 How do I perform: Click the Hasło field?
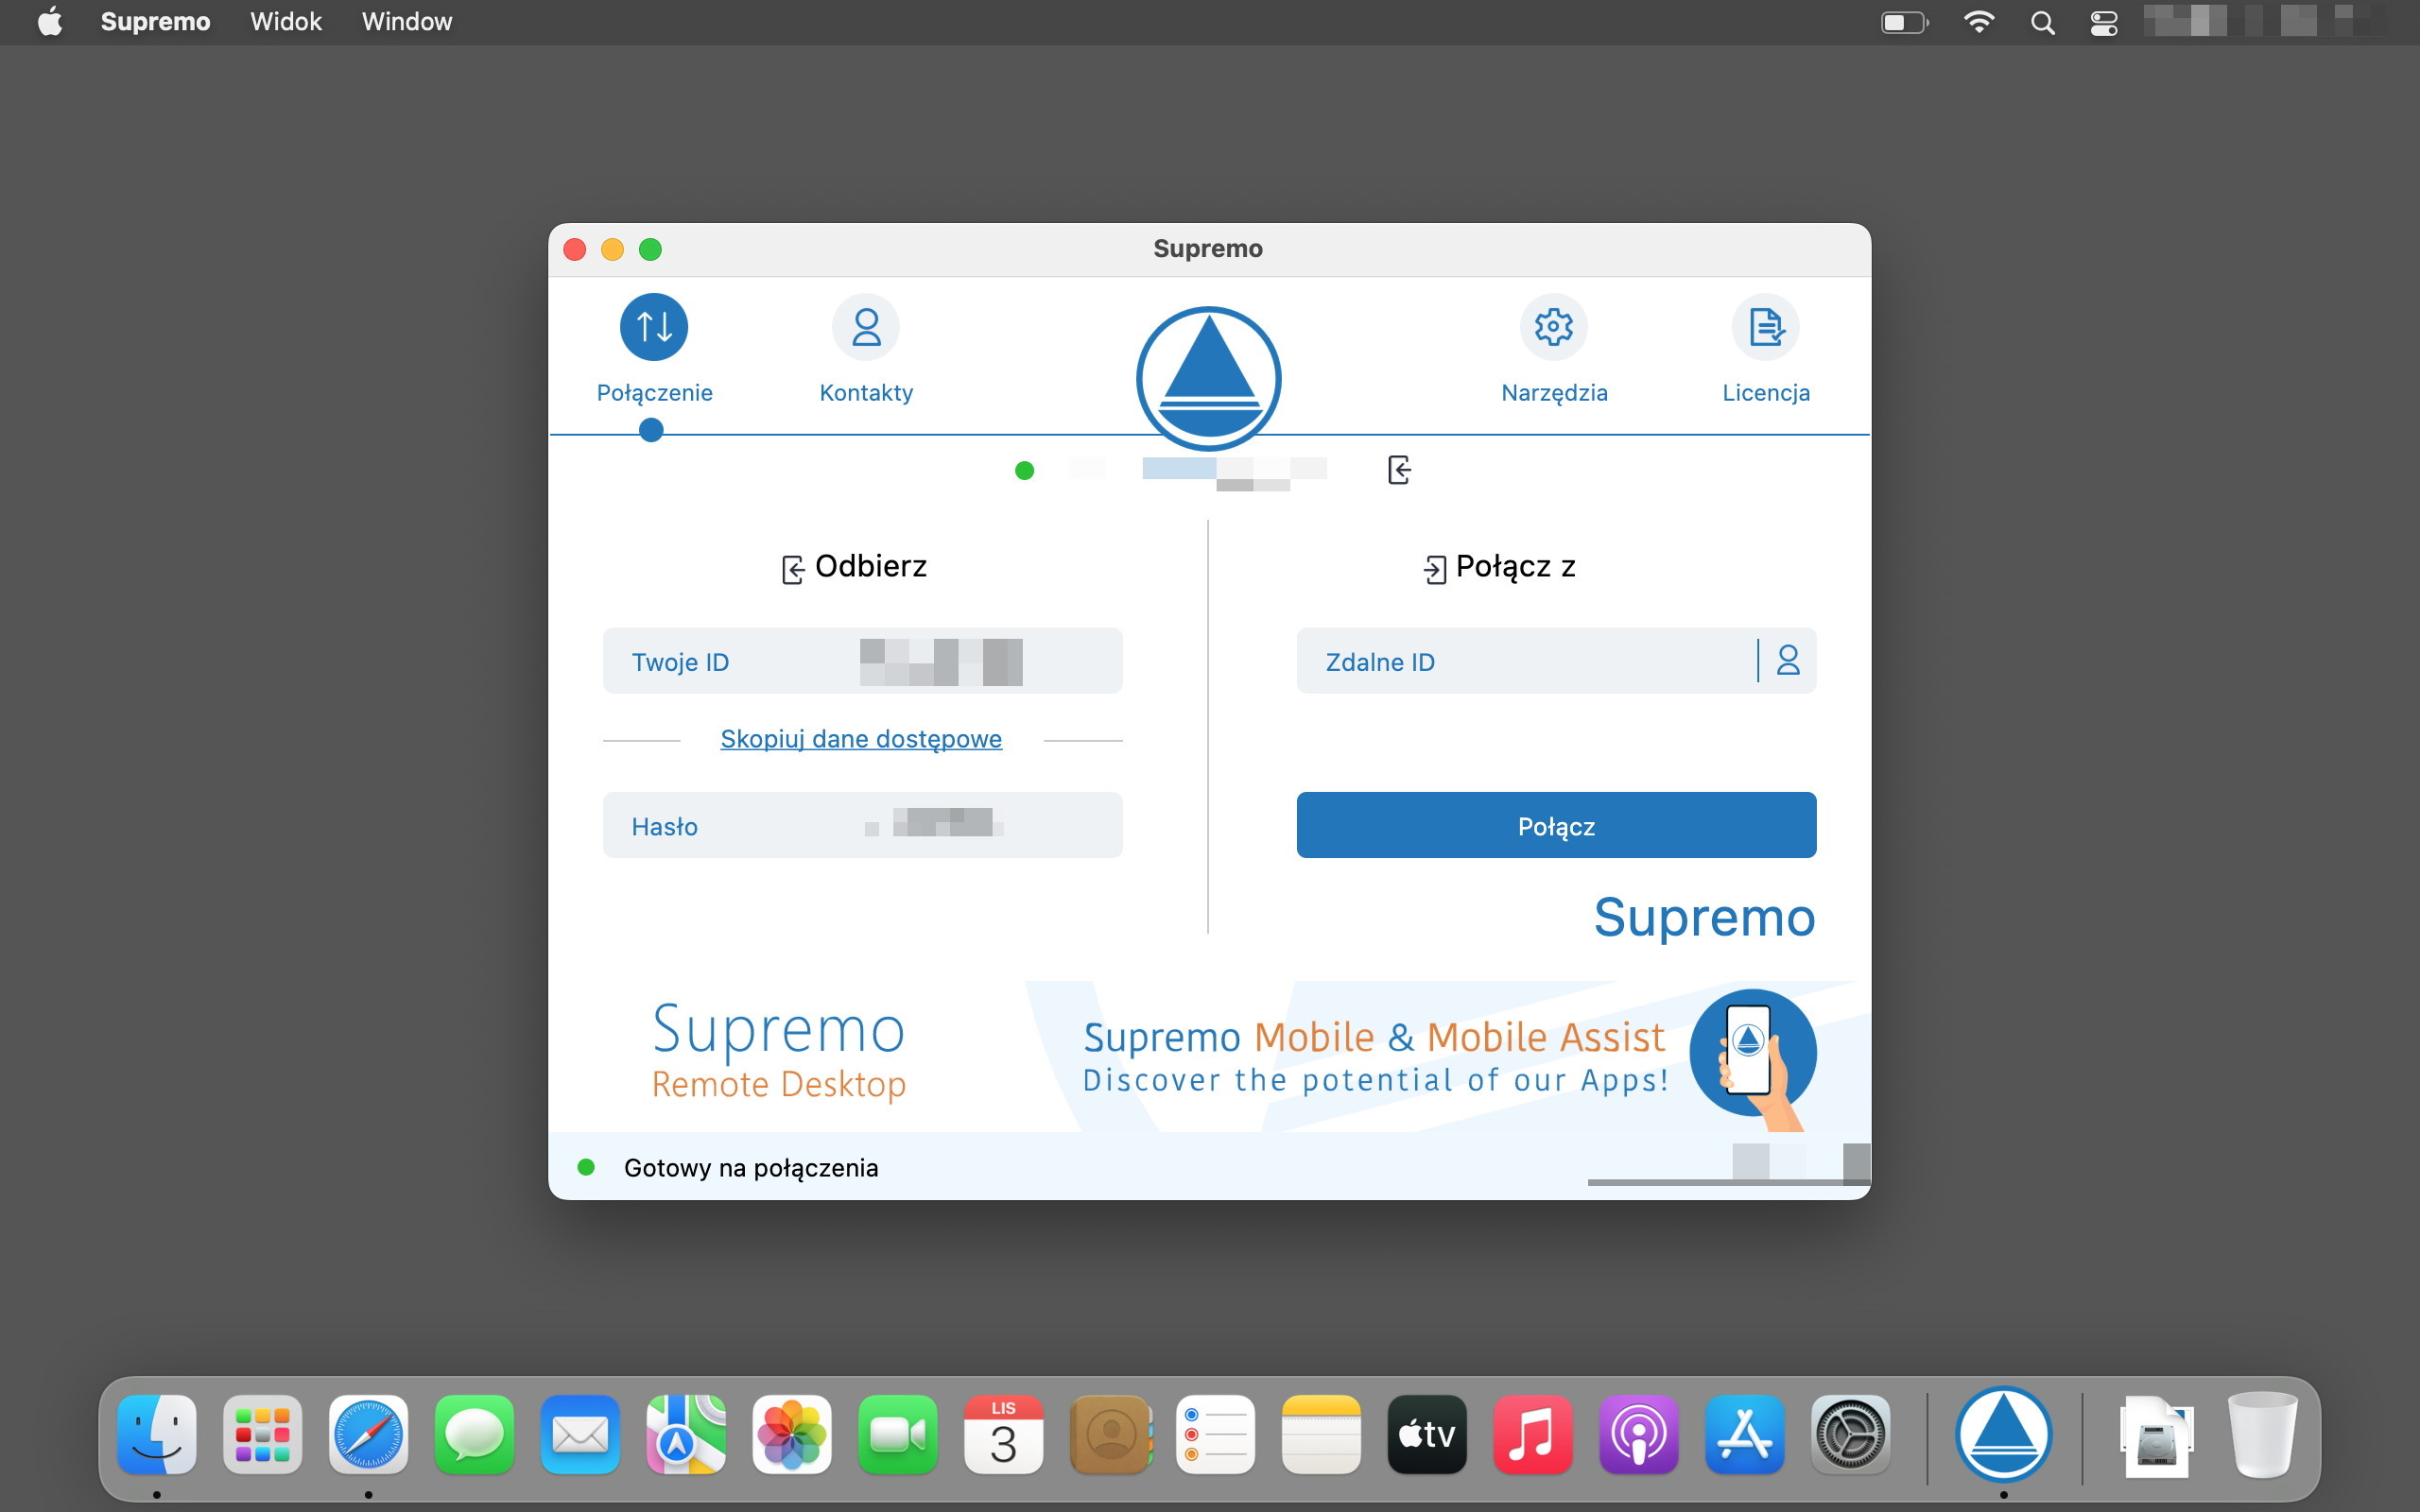[x=862, y=825]
